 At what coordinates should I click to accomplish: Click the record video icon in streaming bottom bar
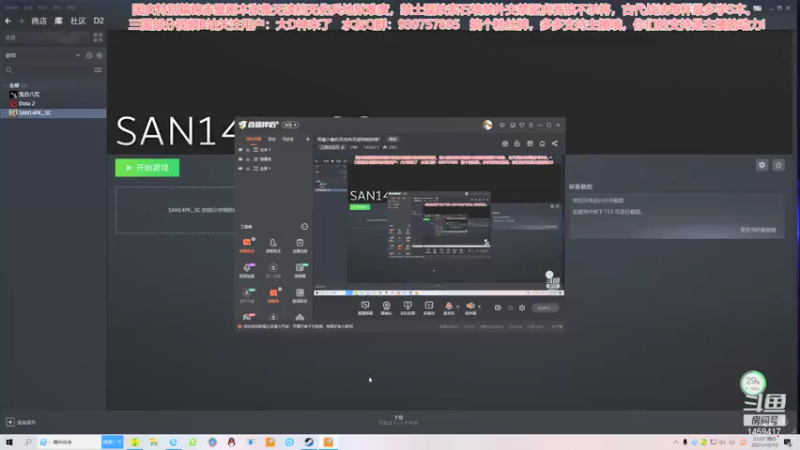(x=497, y=308)
